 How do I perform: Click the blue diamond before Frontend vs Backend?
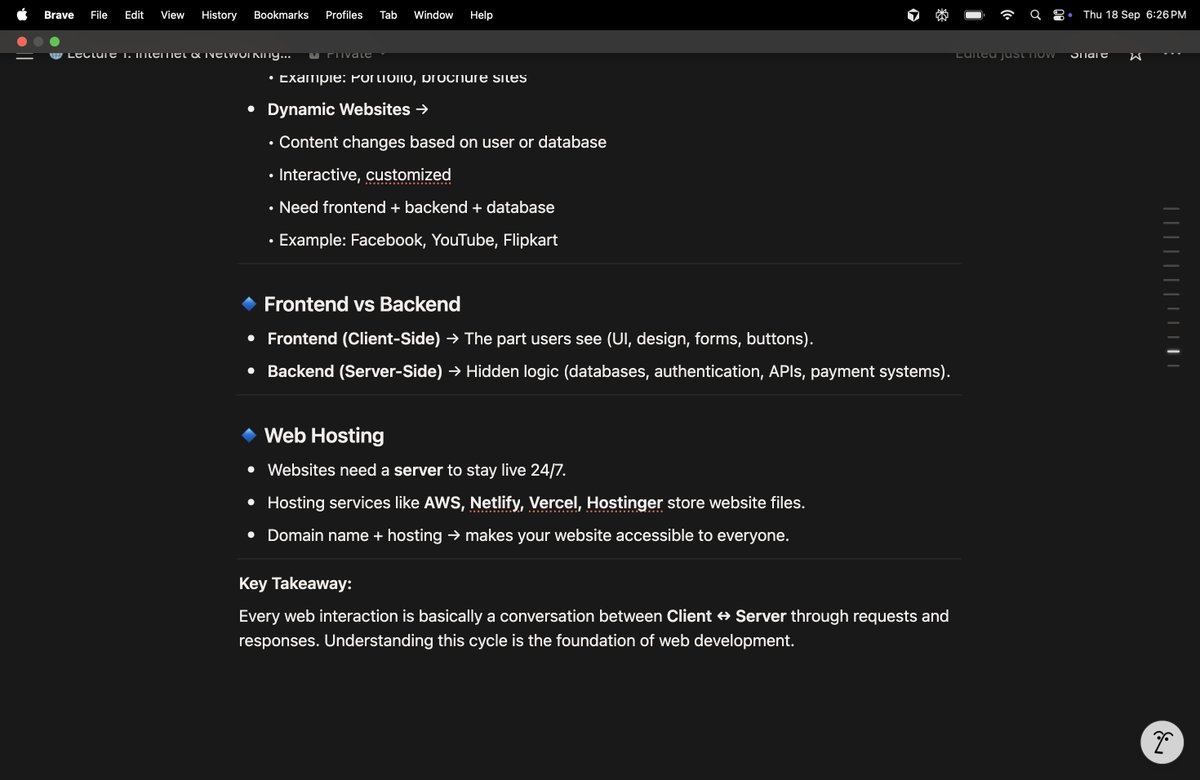[249, 304]
